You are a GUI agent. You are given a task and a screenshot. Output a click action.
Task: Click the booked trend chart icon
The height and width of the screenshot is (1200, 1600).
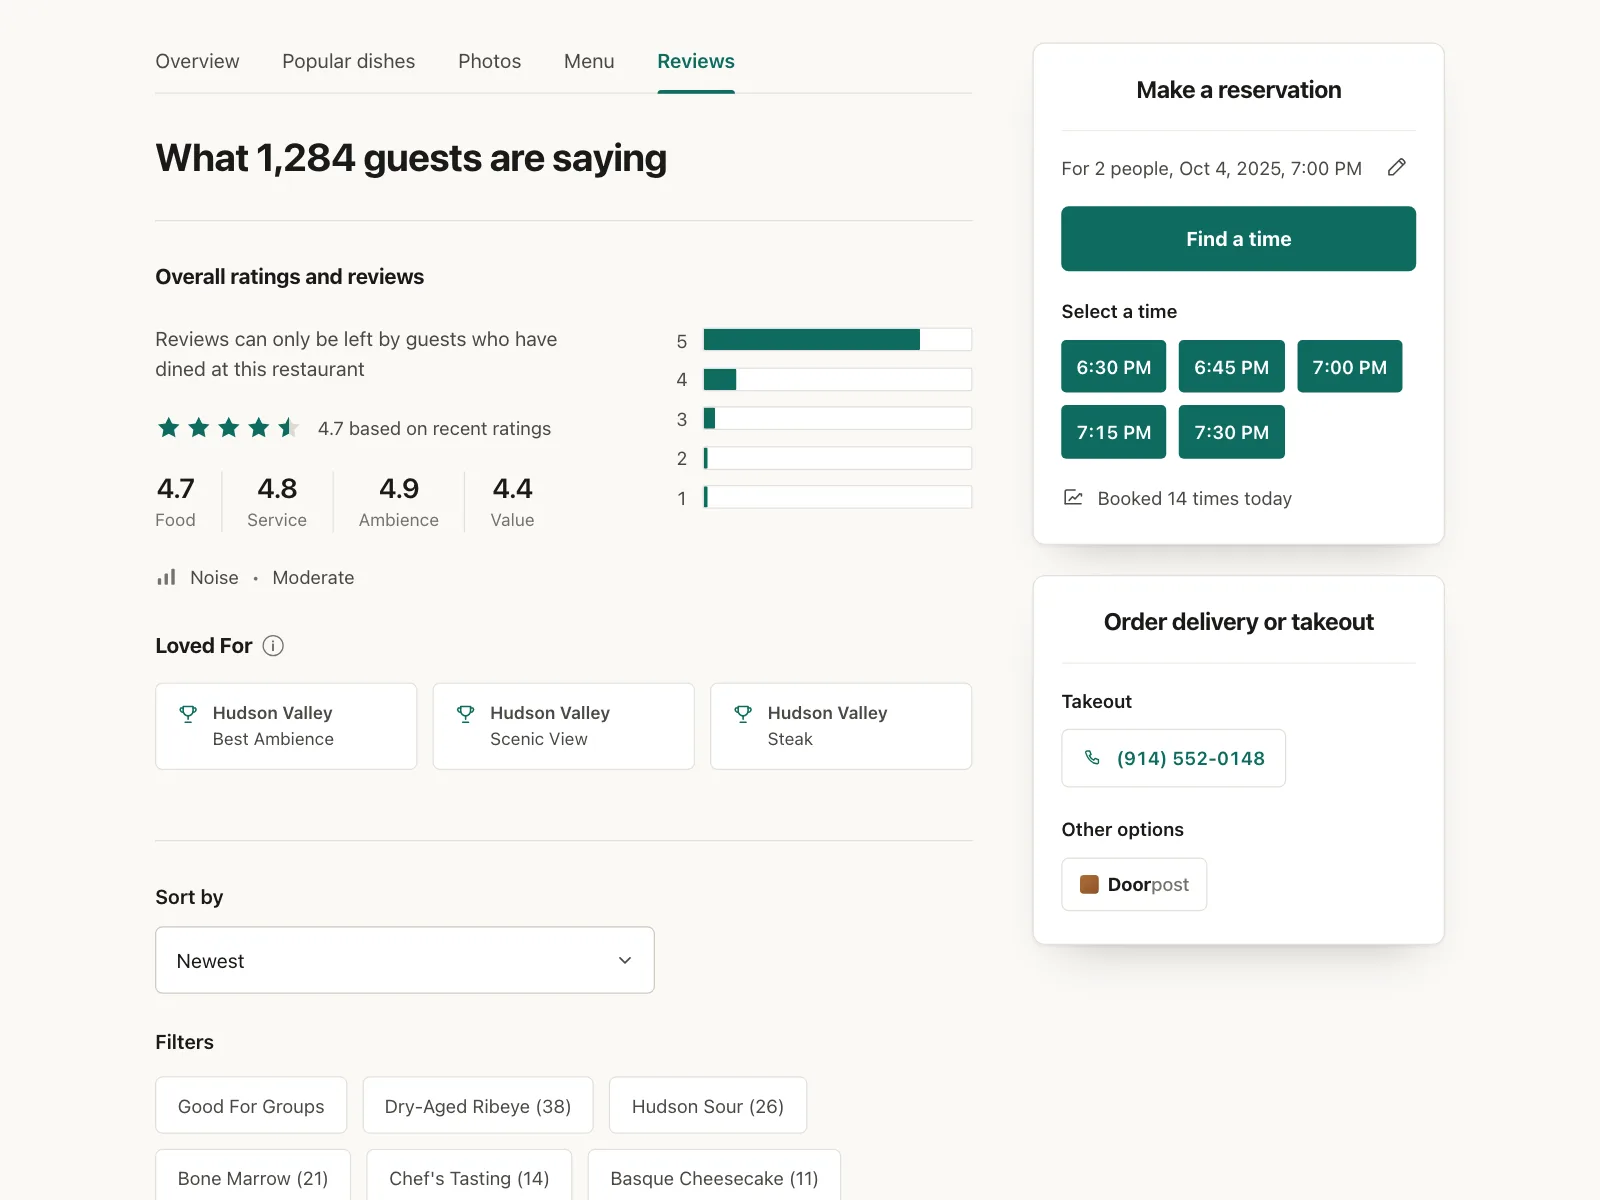point(1073,497)
